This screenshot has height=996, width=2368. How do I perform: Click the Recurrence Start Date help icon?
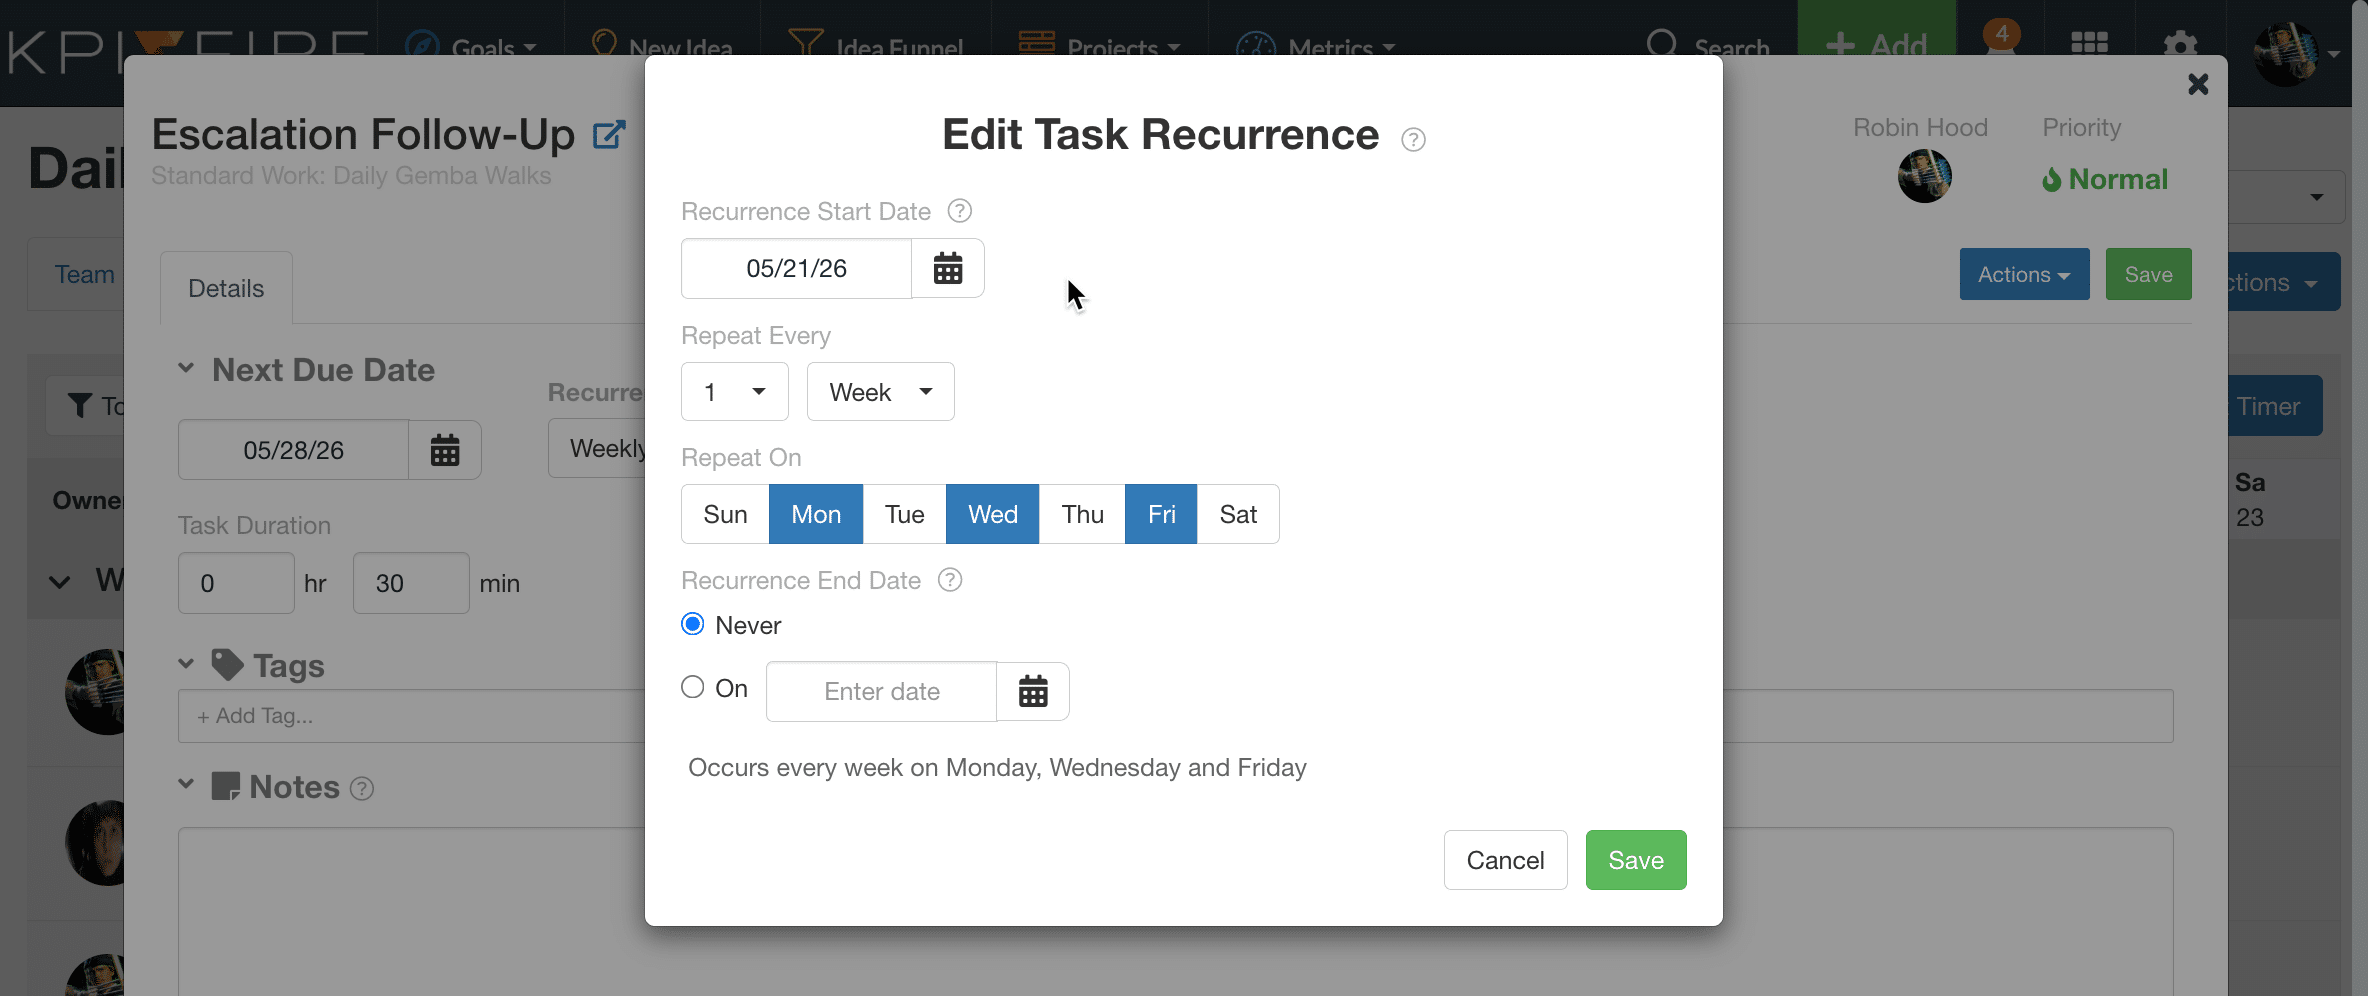[960, 211]
